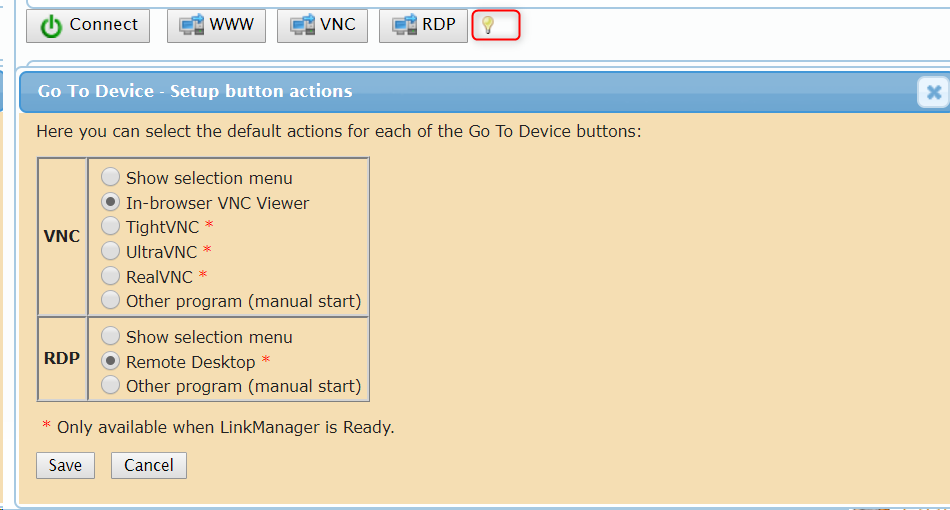Choose the UltraVNC radio button

(110, 250)
